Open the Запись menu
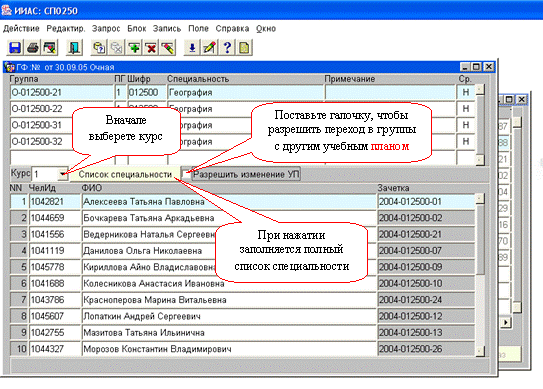The image size is (543, 389). point(167,28)
